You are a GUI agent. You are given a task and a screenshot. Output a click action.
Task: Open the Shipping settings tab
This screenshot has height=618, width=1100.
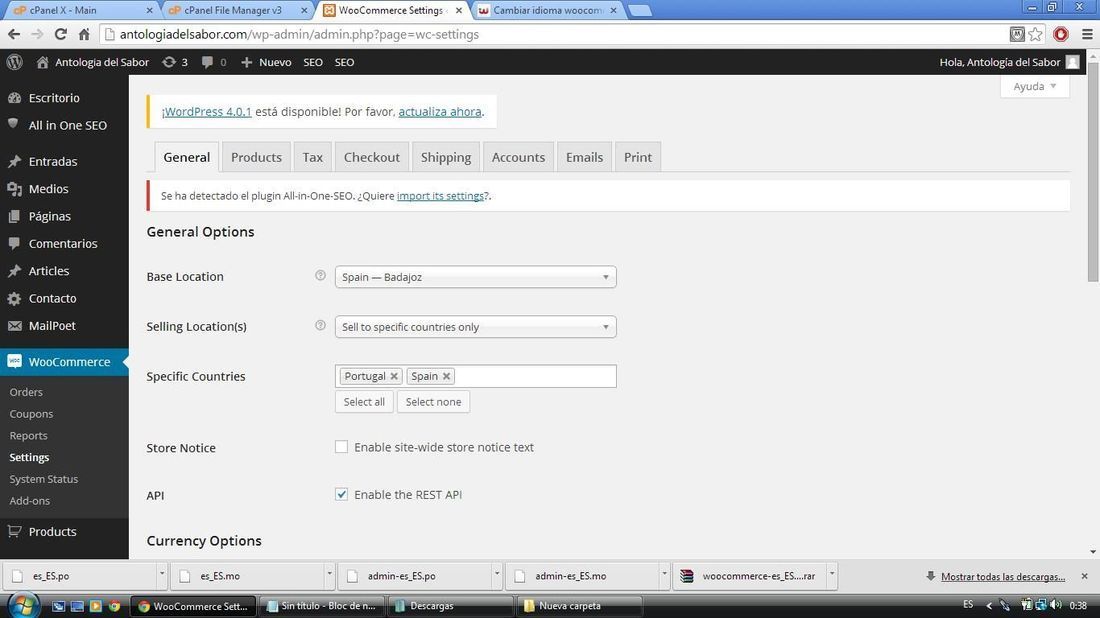(445, 157)
